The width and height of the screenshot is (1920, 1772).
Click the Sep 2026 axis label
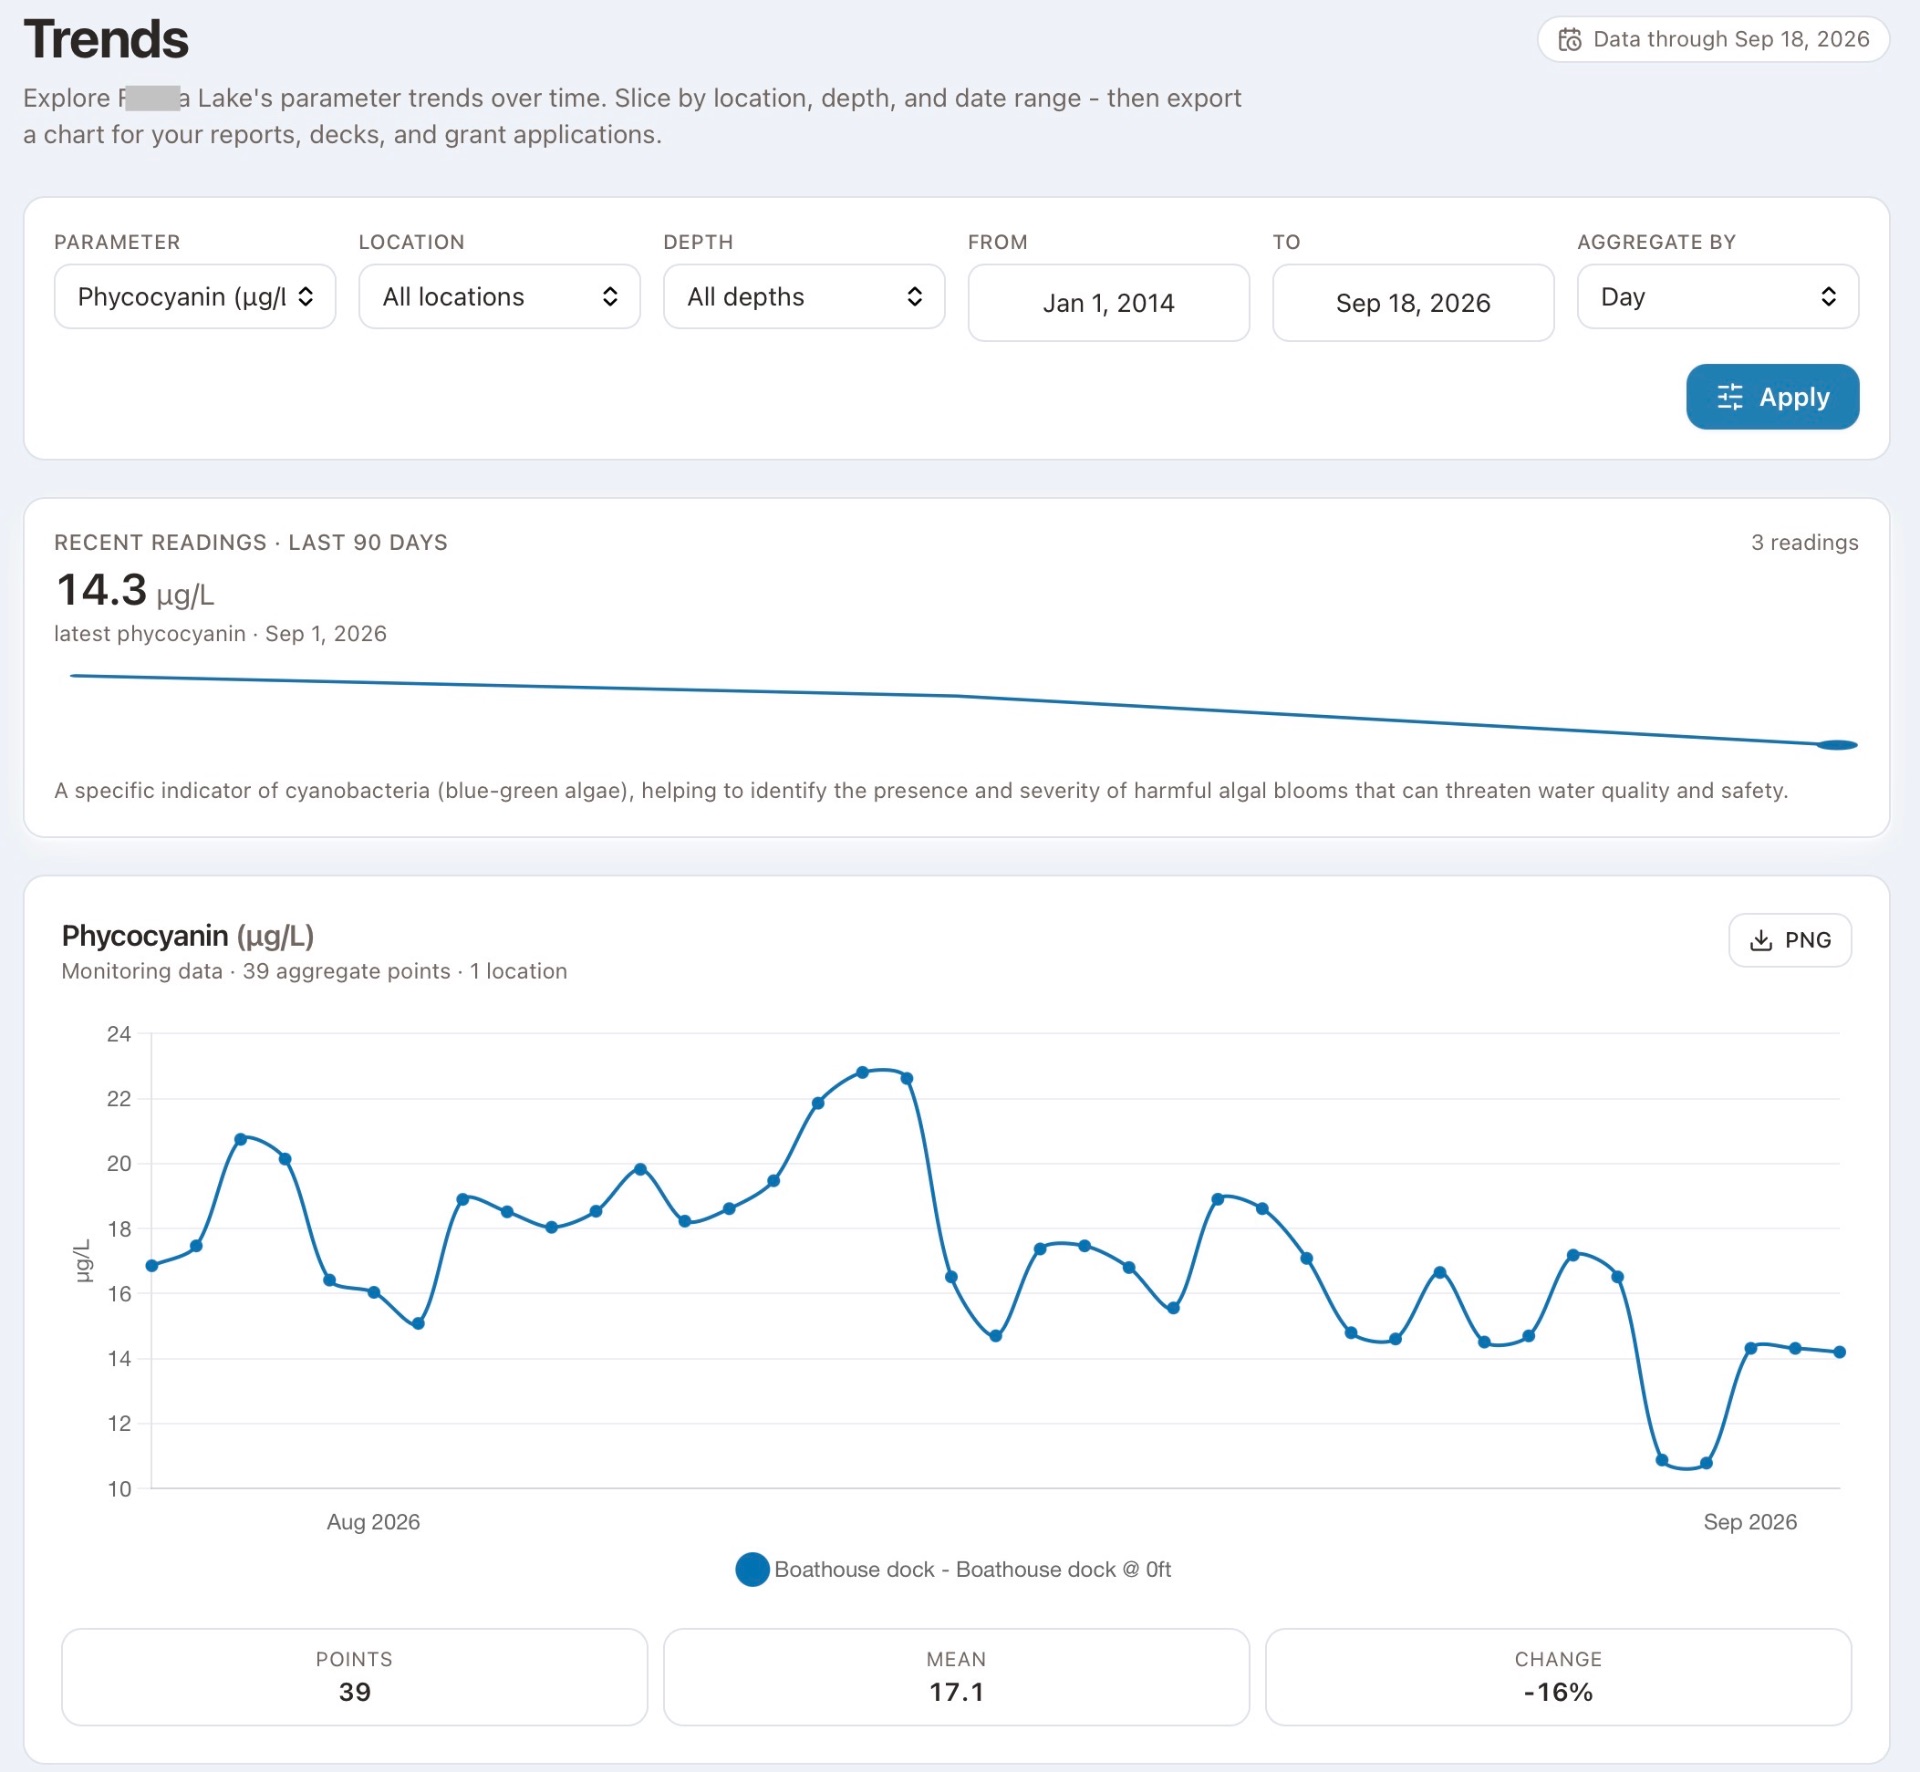tap(1750, 1522)
